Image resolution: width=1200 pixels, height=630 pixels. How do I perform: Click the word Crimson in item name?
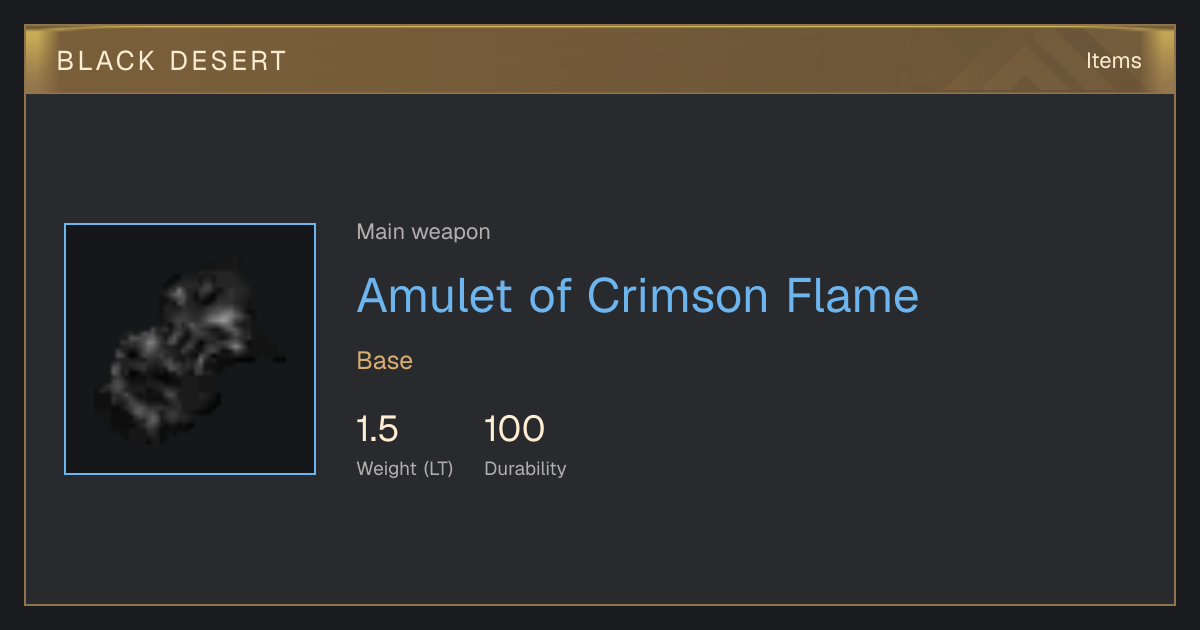click(679, 295)
